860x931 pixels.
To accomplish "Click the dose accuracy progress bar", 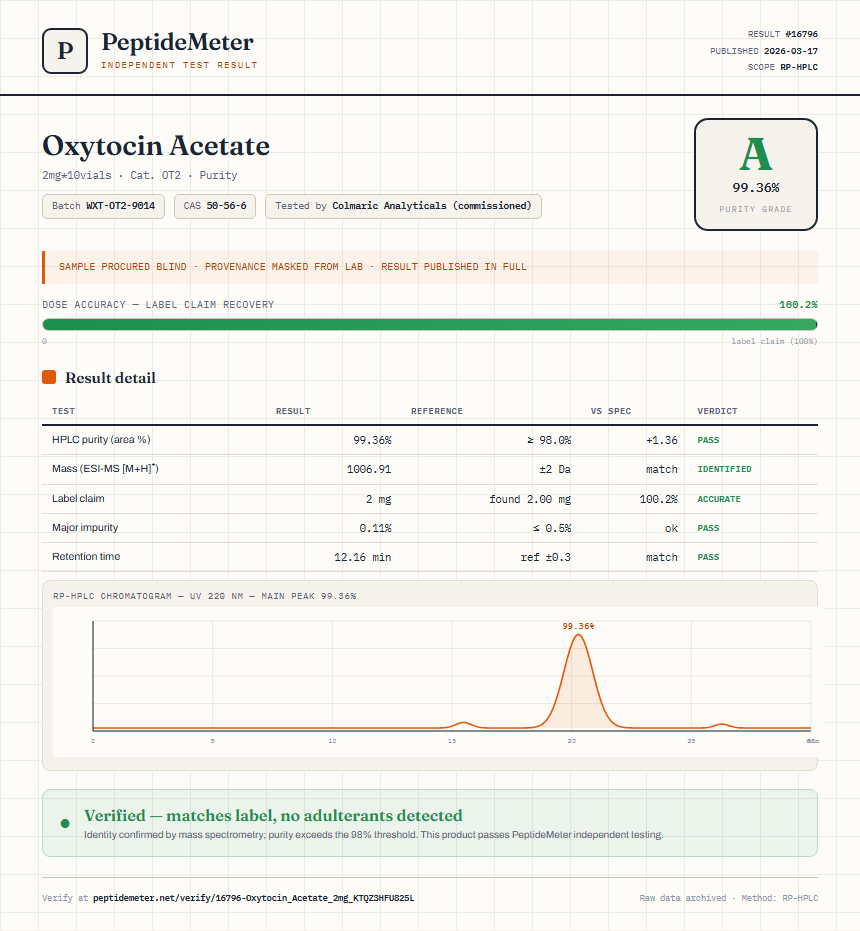I will point(430,324).
